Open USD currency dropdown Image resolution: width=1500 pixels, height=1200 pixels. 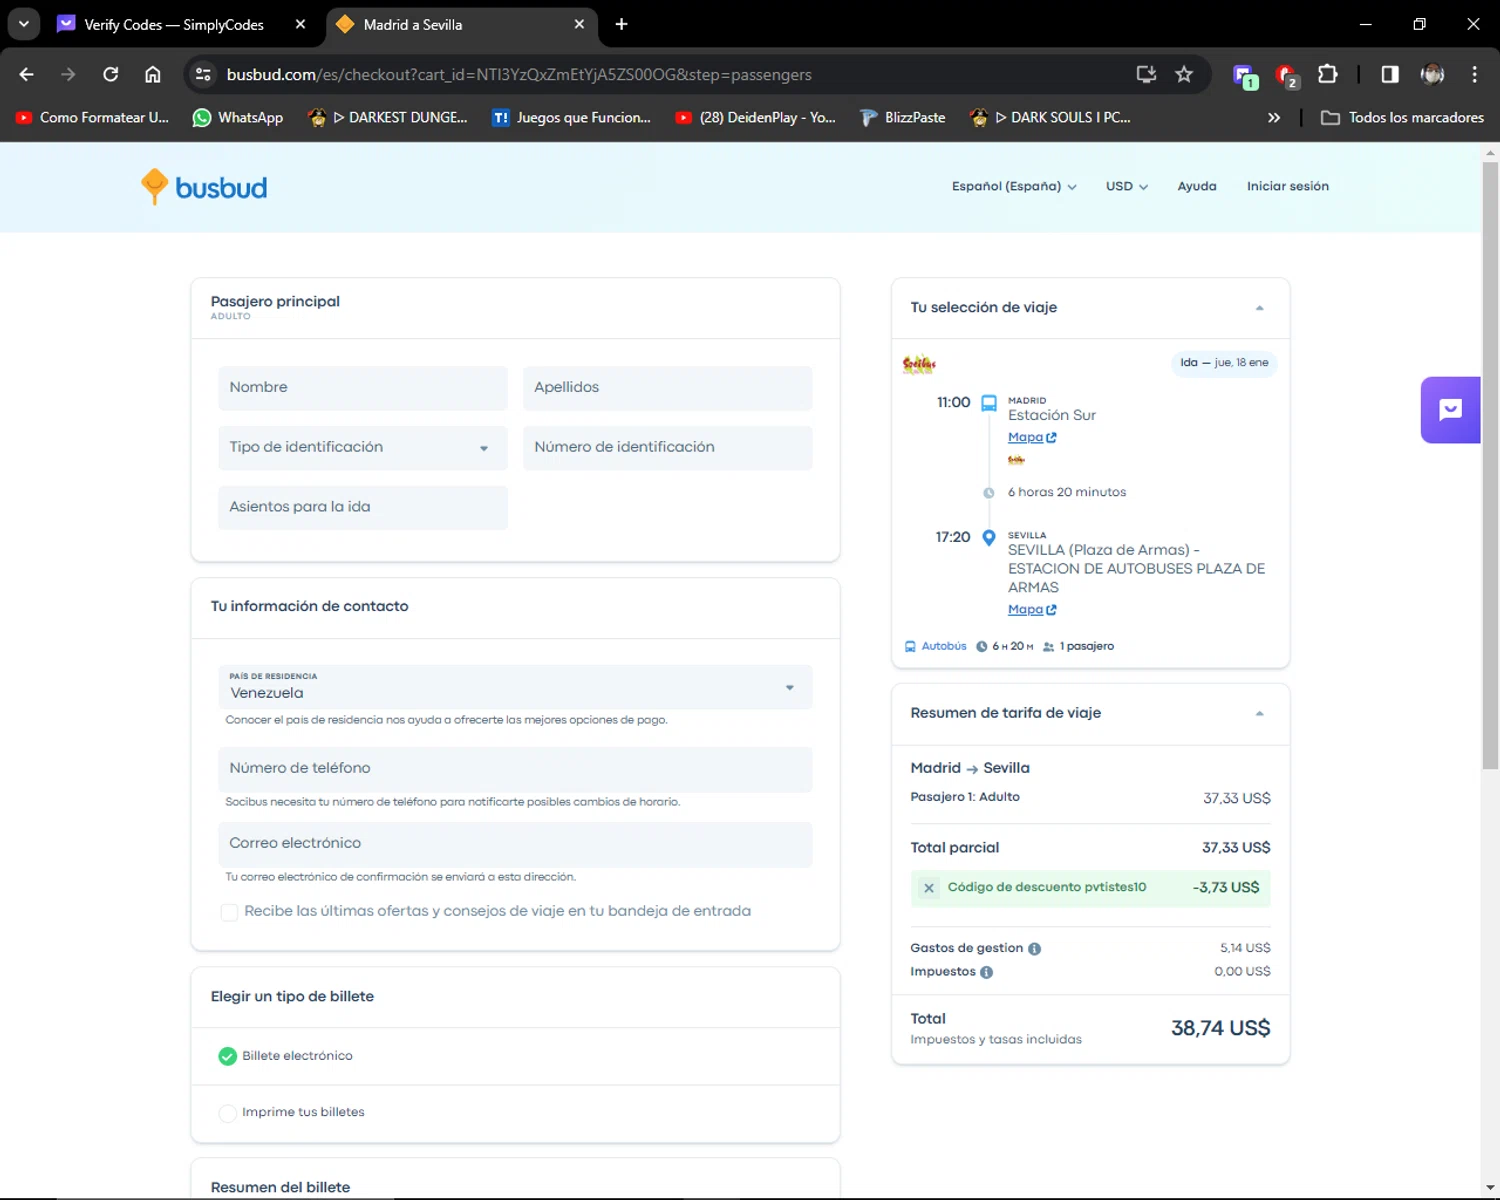tap(1127, 186)
